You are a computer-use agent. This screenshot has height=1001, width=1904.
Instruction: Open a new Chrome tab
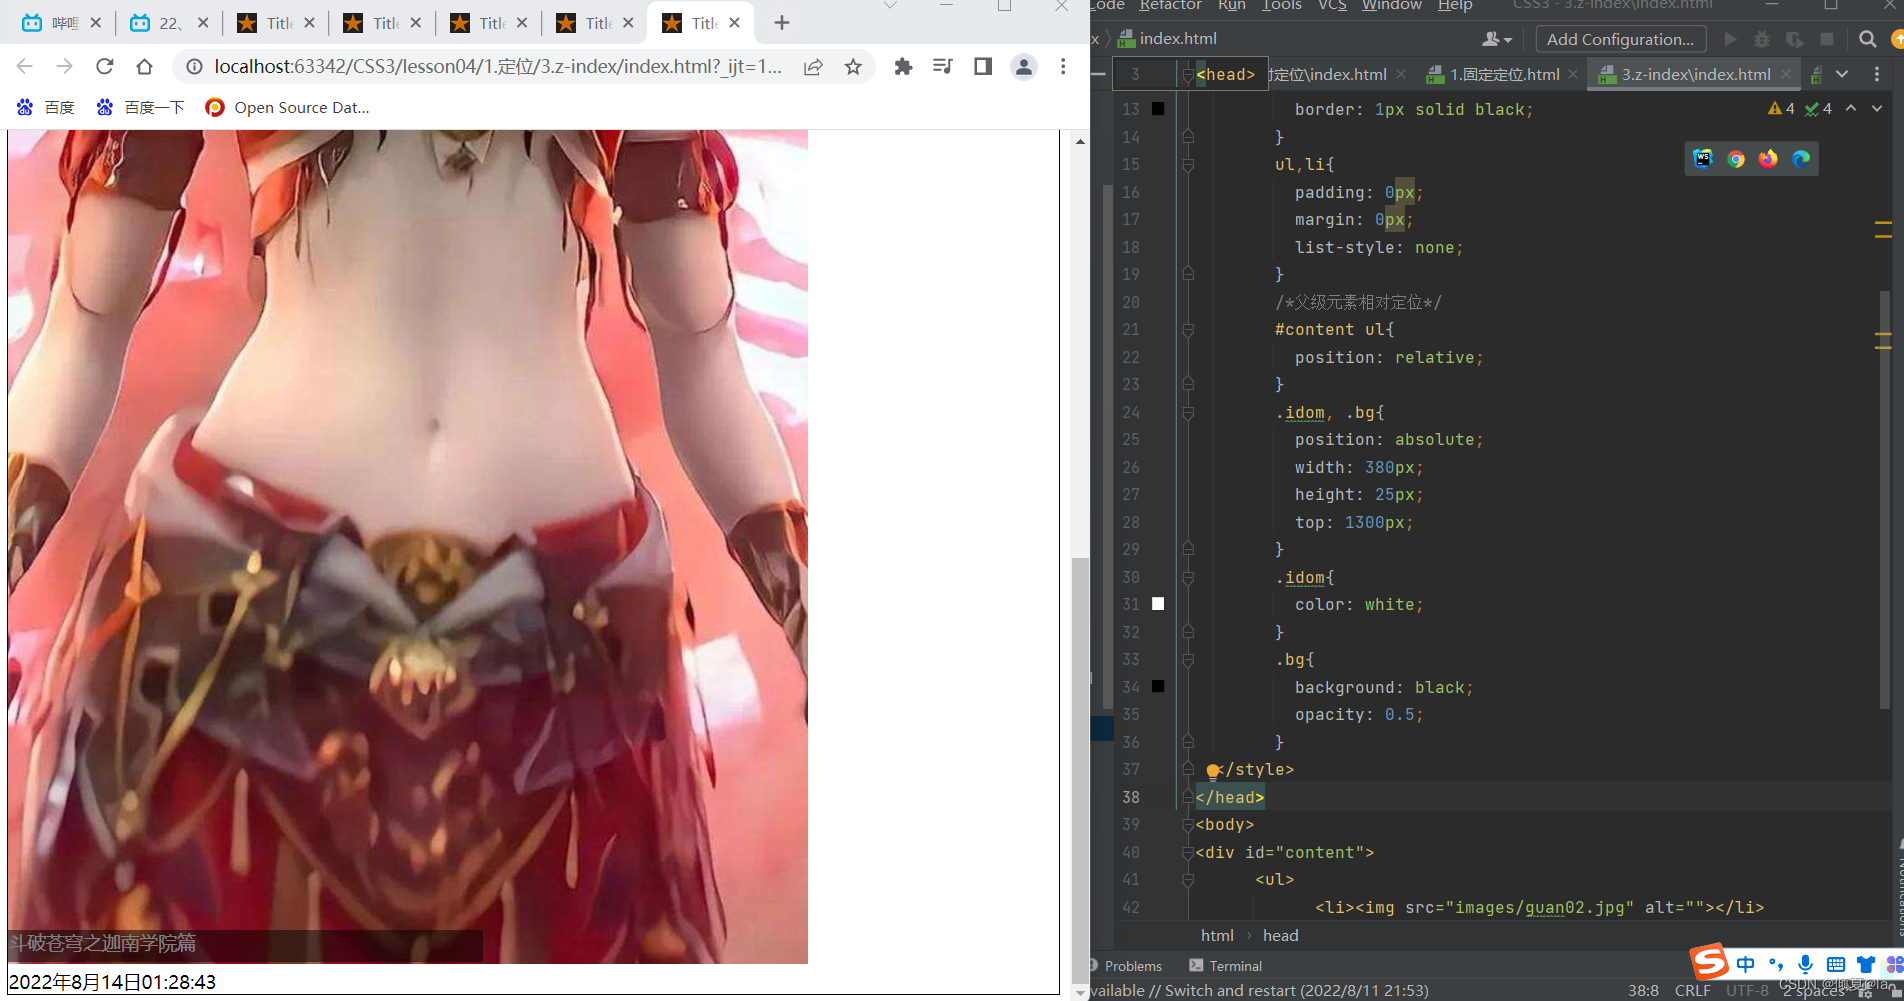pyautogui.click(x=782, y=23)
